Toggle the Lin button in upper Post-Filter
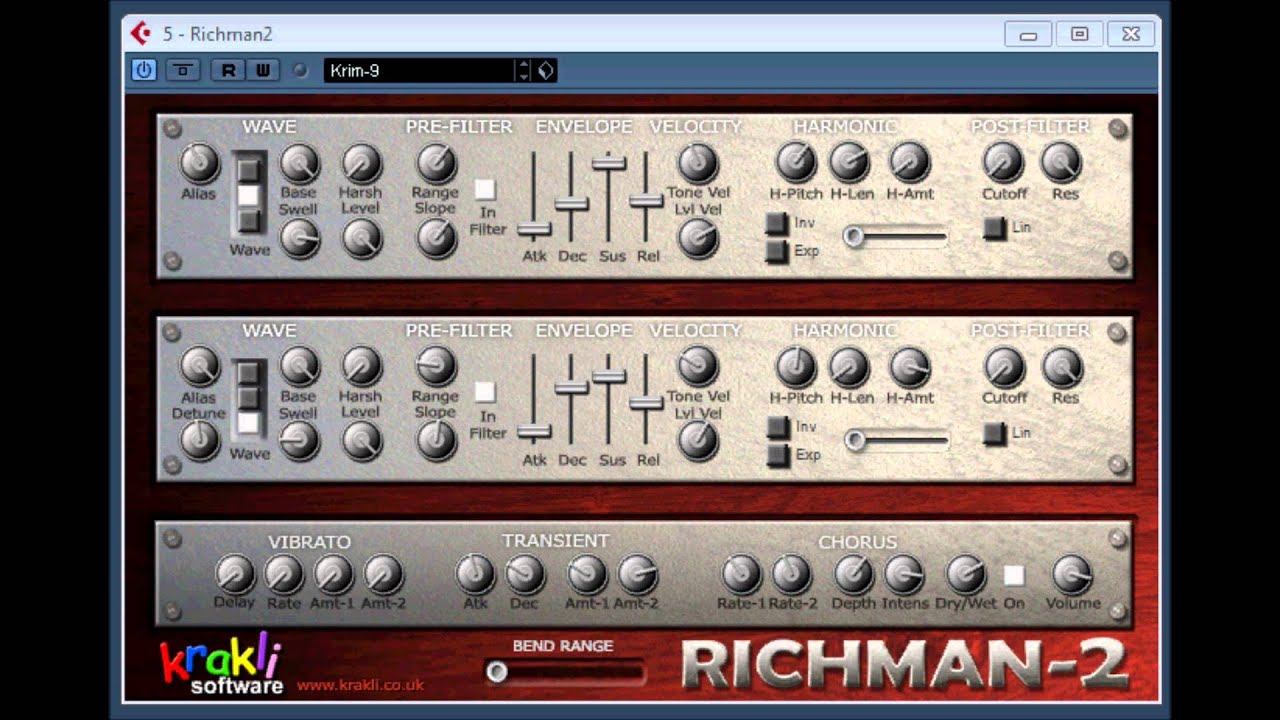Viewport: 1280px width, 720px height. point(994,228)
